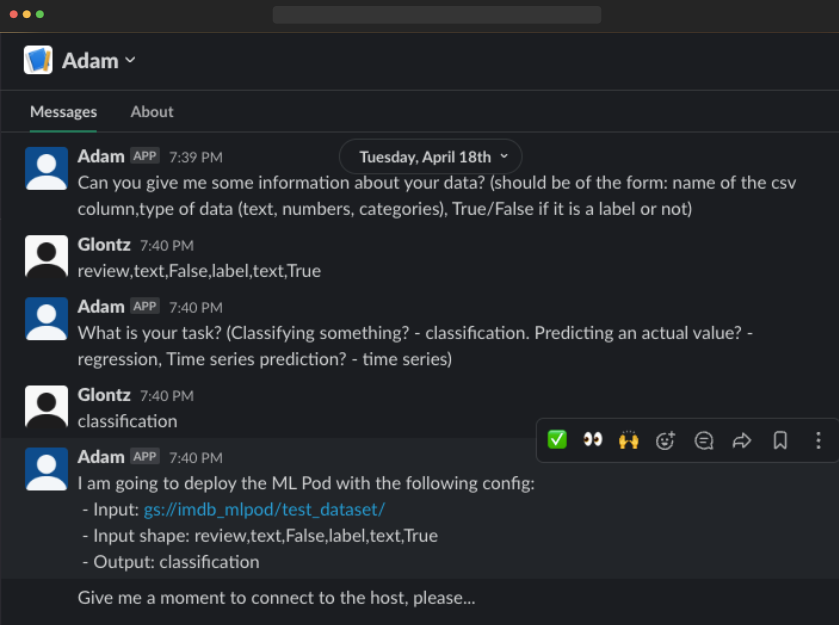Open the add reaction emoji picker
This screenshot has width=839, height=625.
click(x=665, y=440)
